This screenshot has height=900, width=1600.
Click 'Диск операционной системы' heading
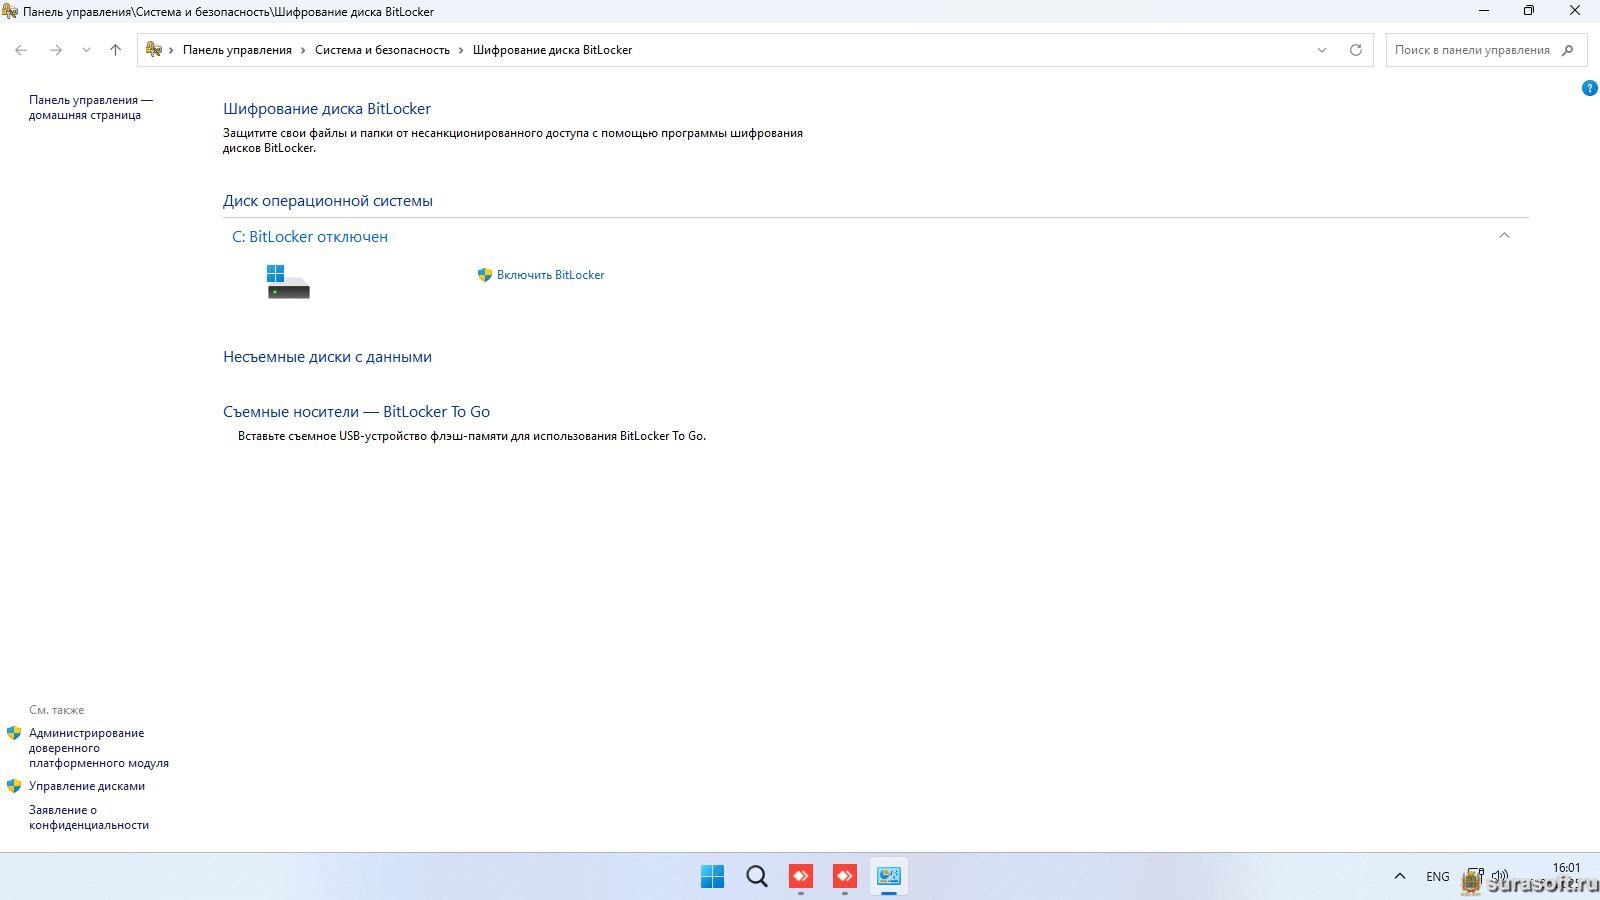pyautogui.click(x=328, y=201)
